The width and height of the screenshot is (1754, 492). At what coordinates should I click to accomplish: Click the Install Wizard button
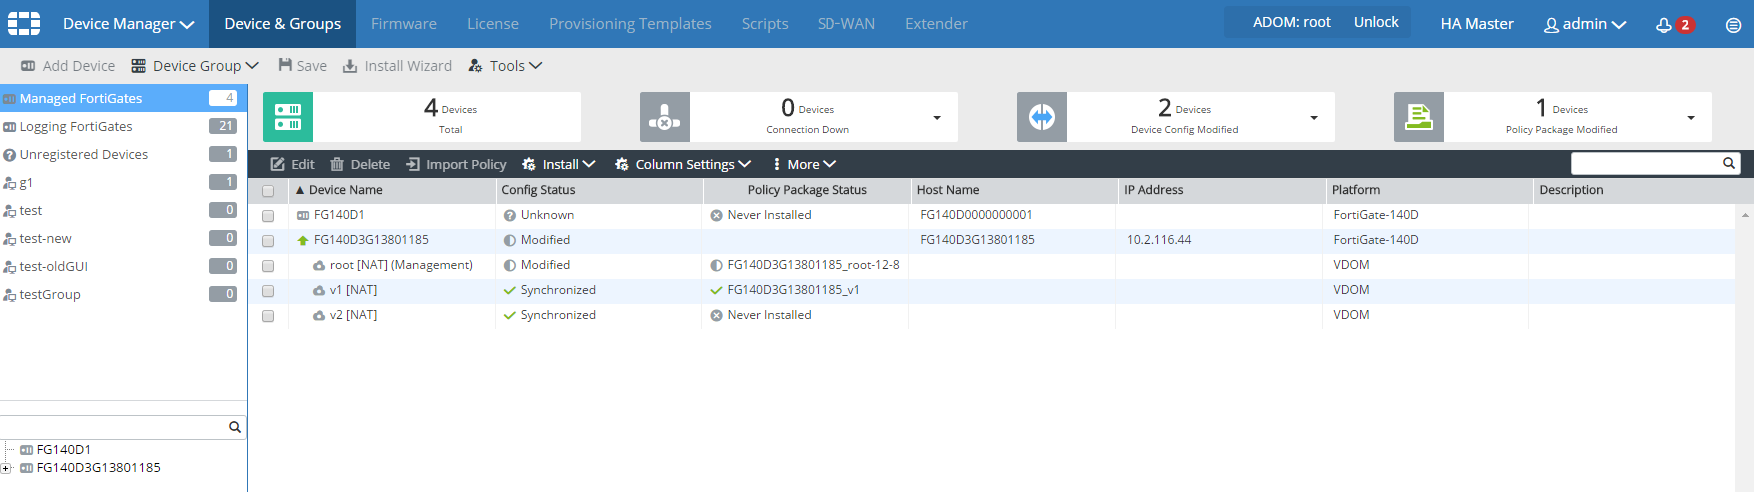tap(397, 66)
